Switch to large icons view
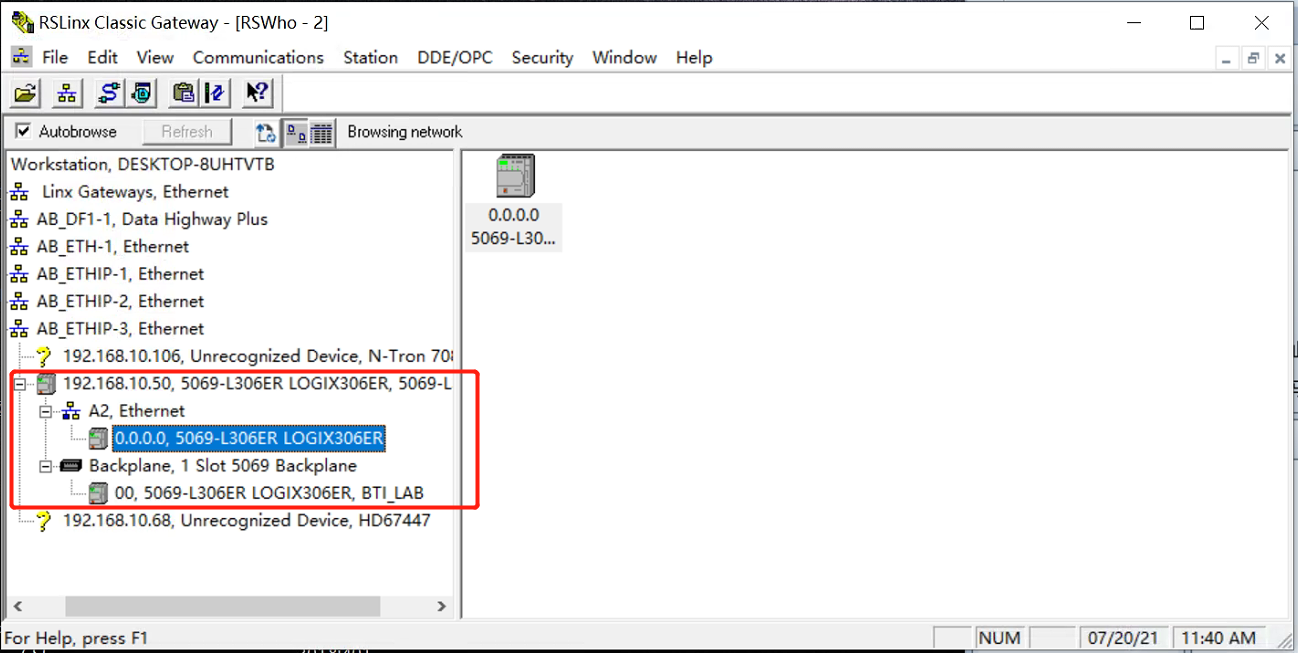Screen dimensions: 1298x653 [x=296, y=132]
